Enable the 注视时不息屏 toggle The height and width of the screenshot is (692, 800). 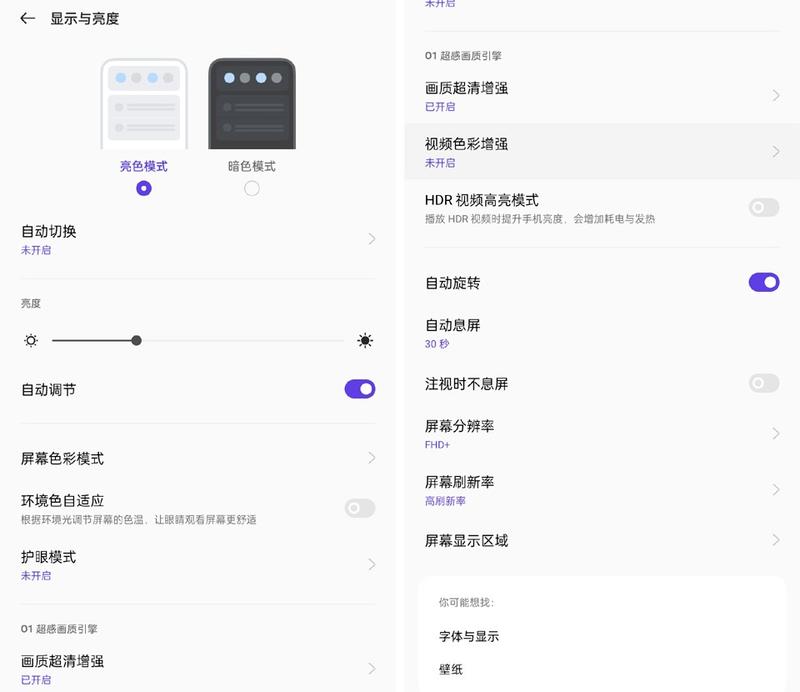pyautogui.click(x=764, y=383)
